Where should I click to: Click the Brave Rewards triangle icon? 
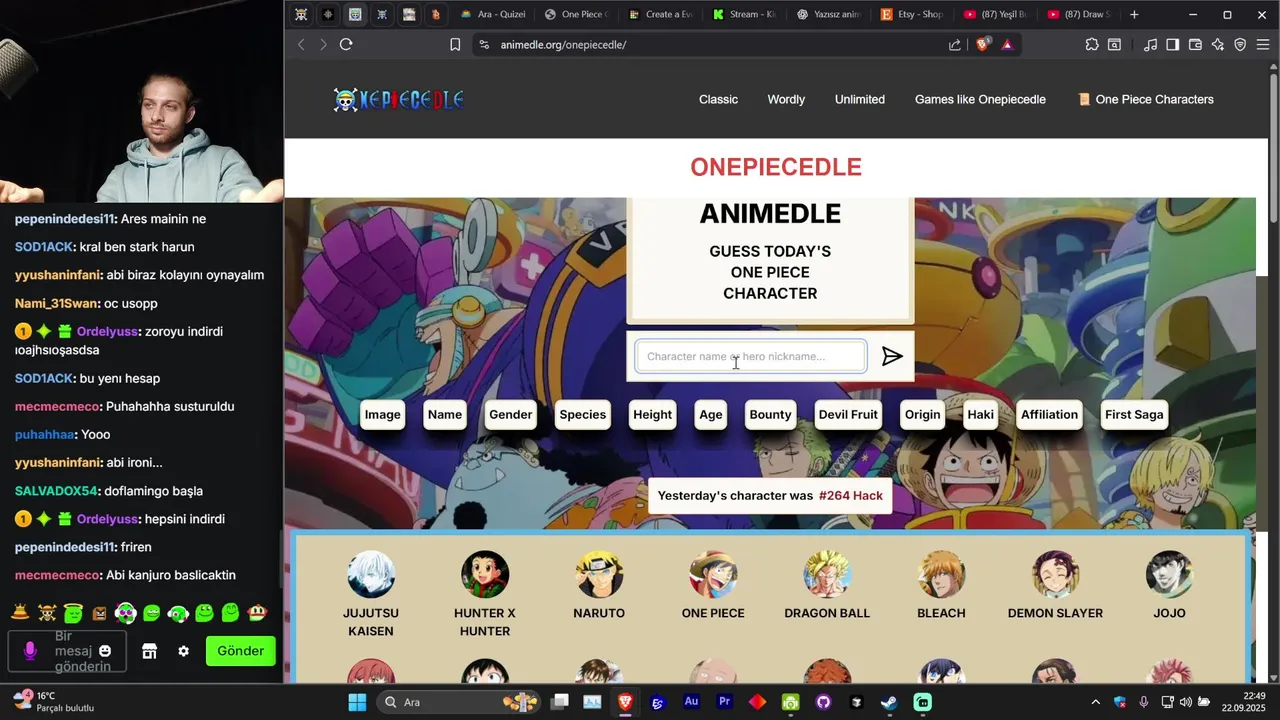(x=1007, y=44)
